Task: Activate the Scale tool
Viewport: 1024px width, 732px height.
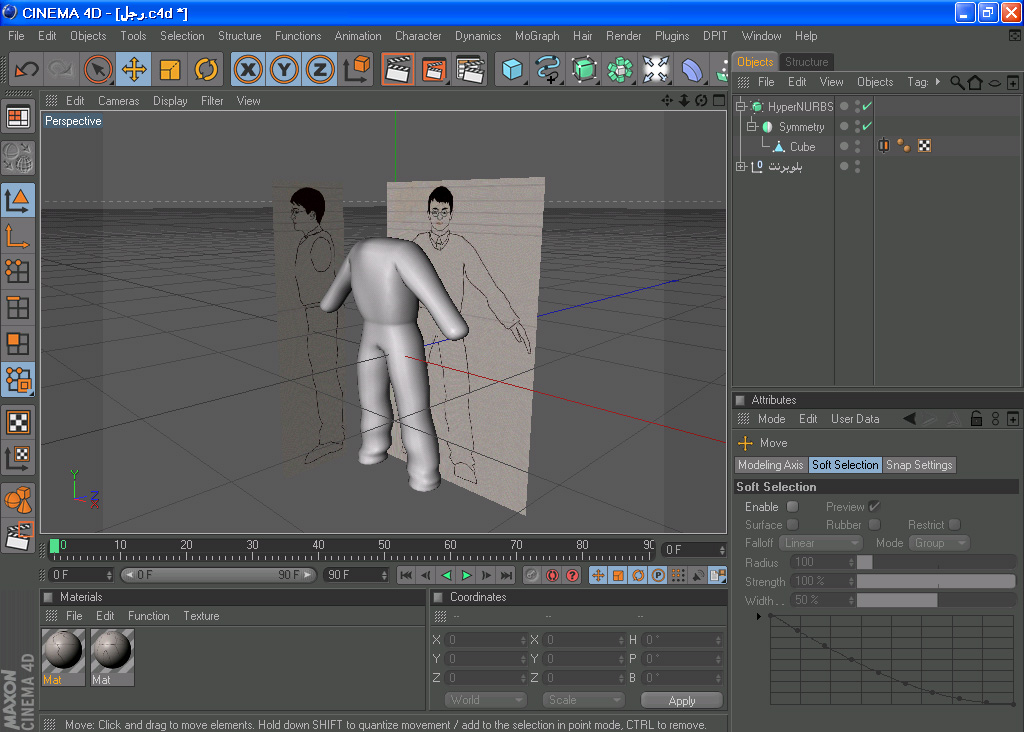Action: tap(170, 69)
